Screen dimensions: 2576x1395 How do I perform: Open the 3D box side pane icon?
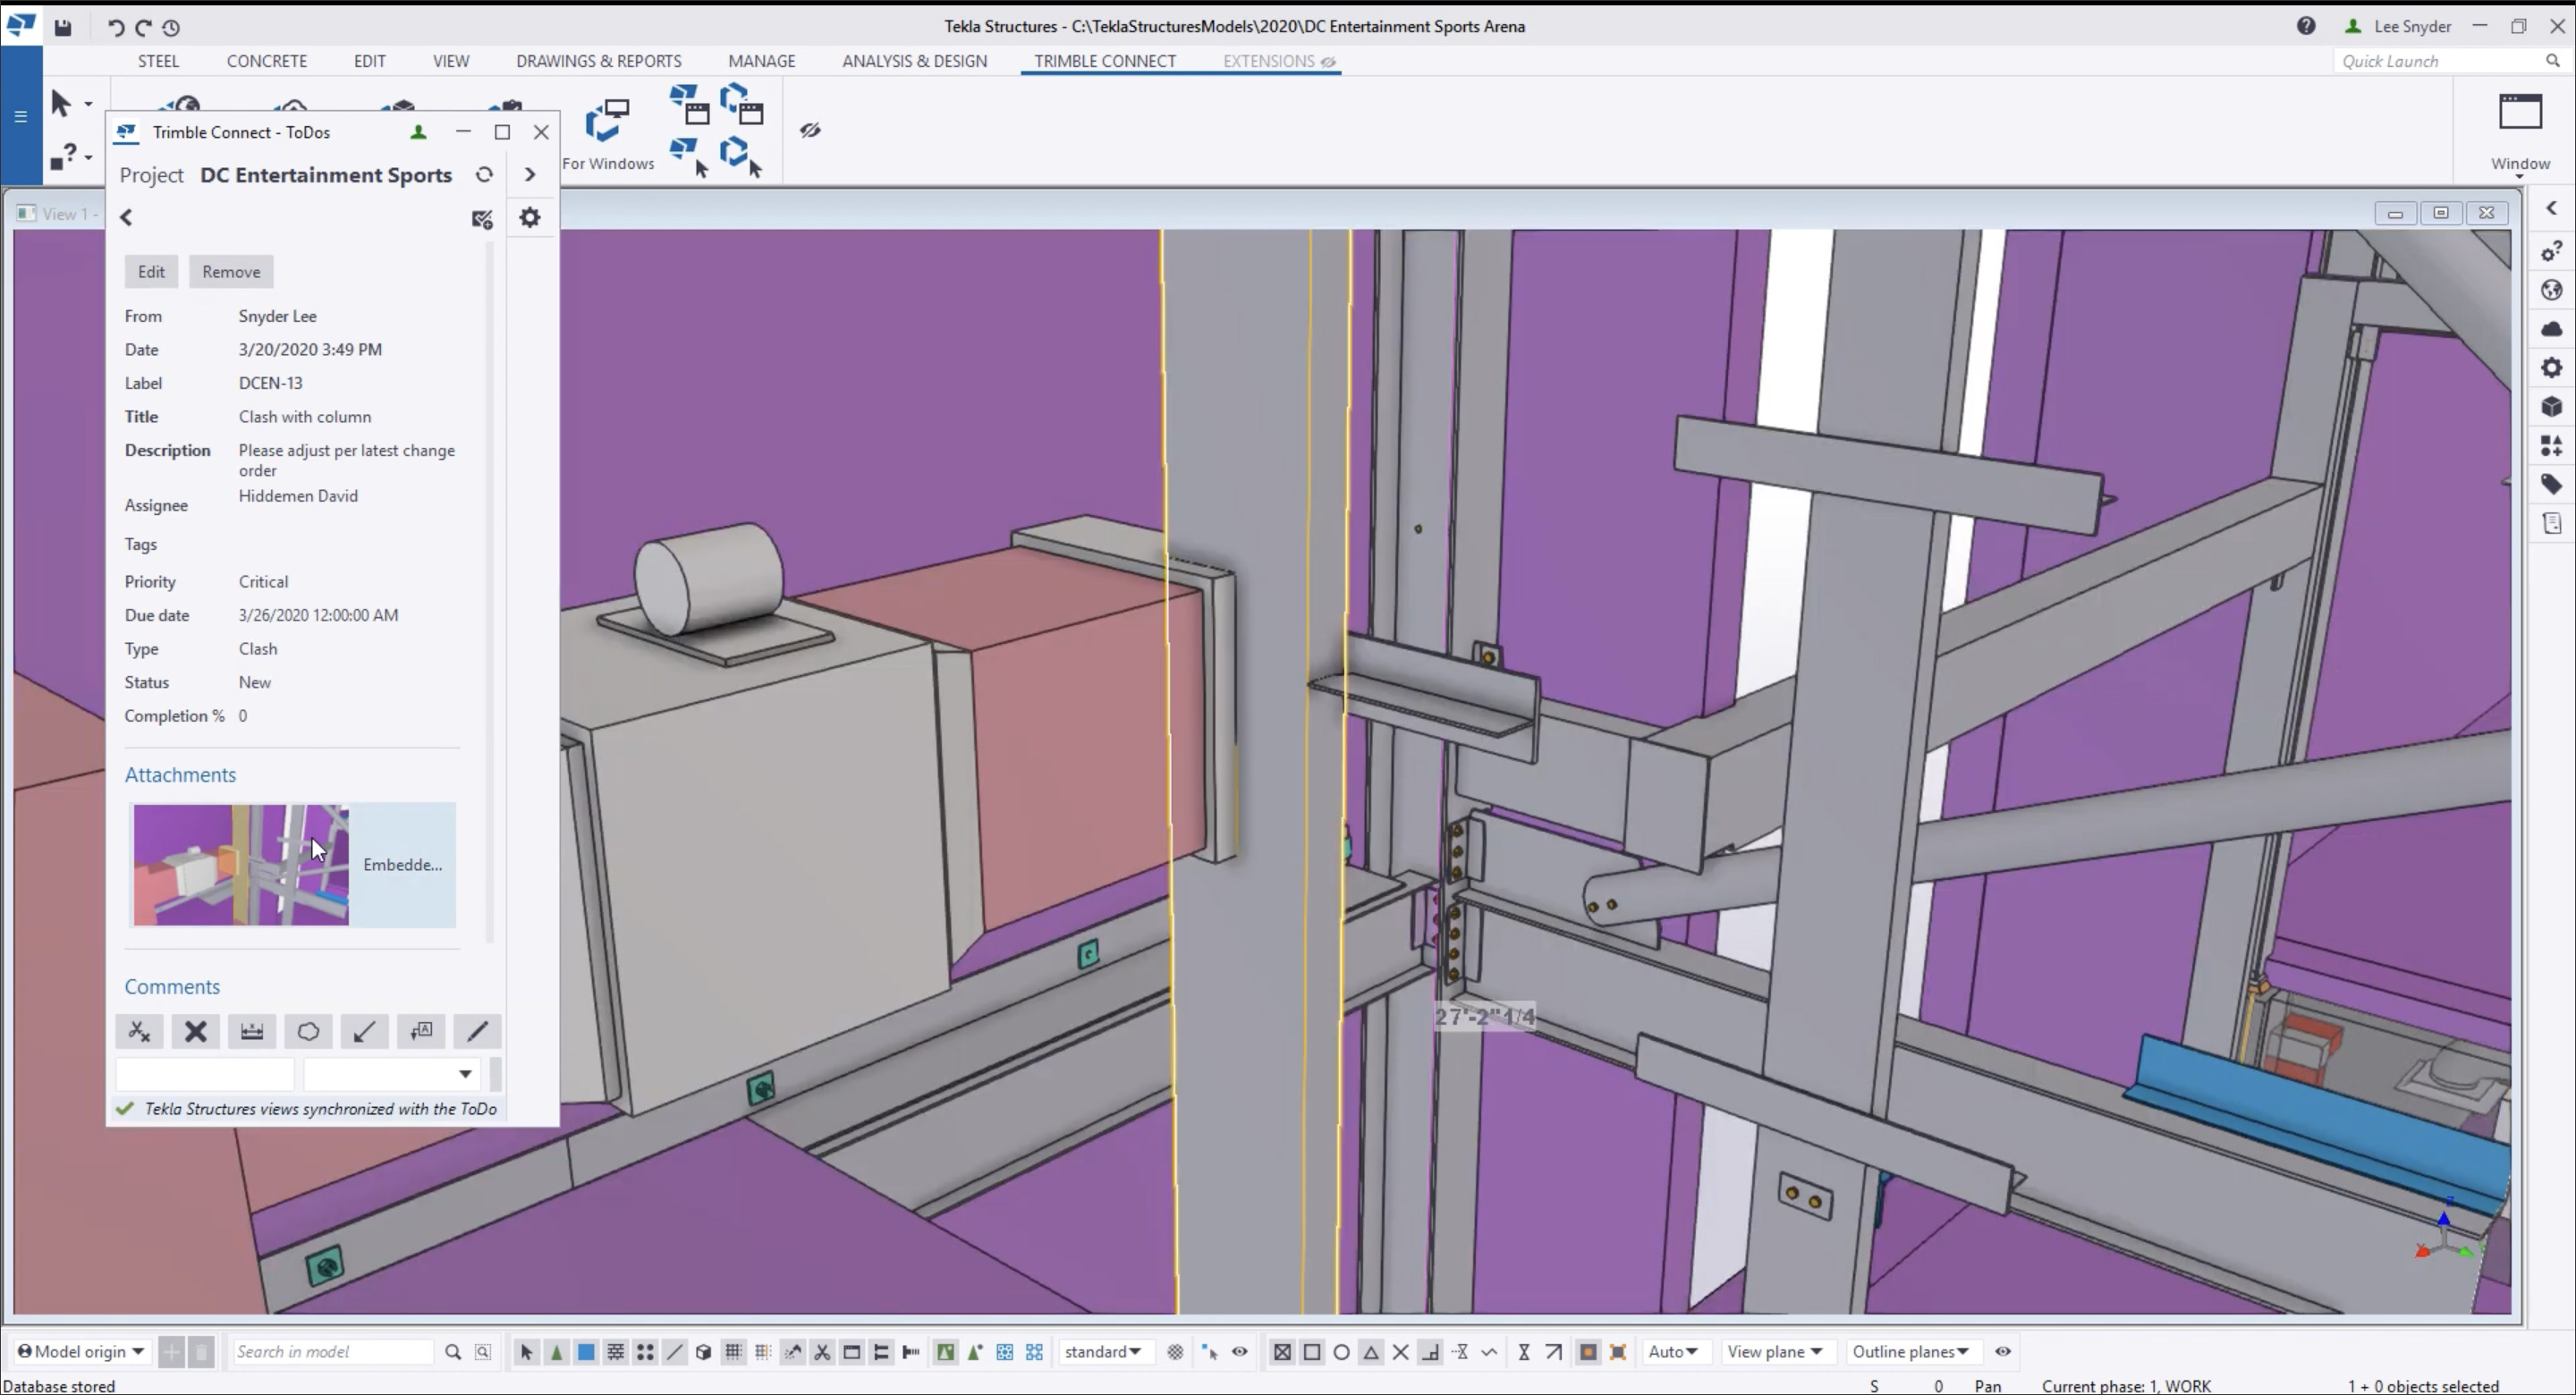[x=2552, y=407]
